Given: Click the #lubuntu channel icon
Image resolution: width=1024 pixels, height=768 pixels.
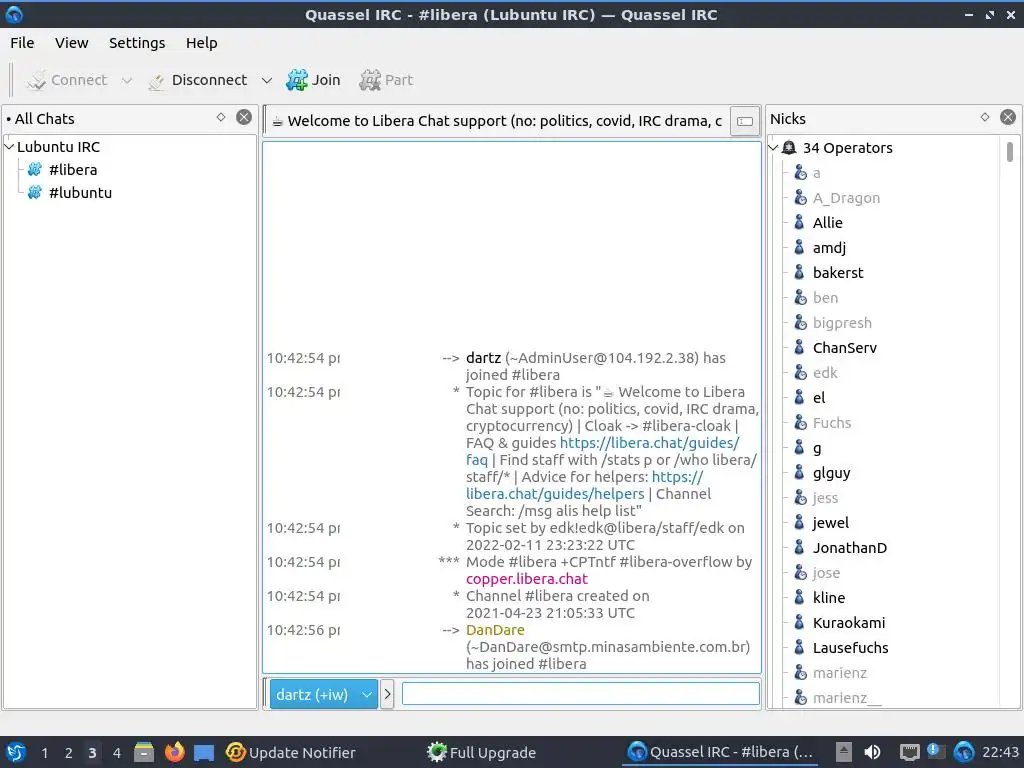Looking at the screenshot, I should click(x=35, y=193).
